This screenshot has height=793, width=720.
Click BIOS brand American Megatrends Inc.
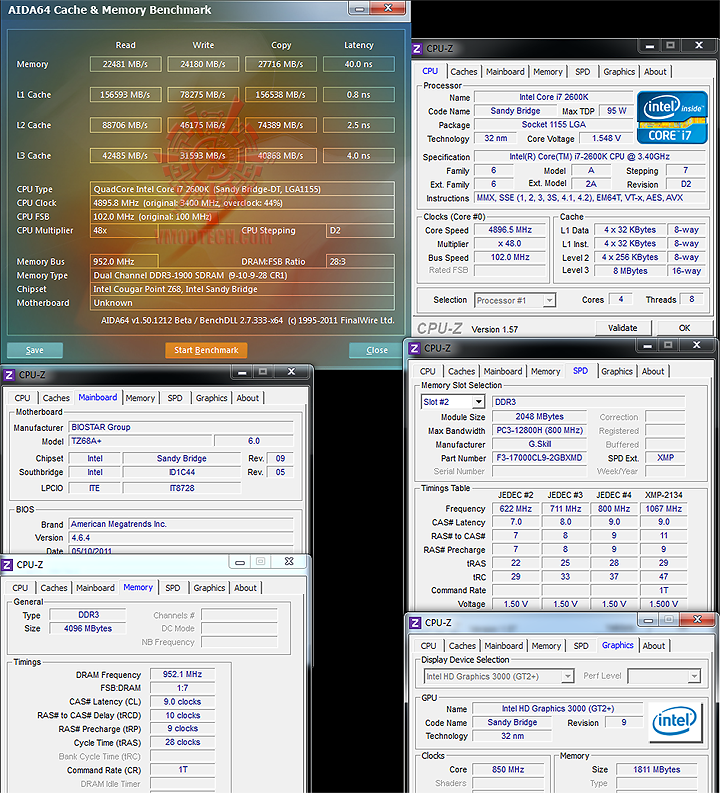tap(181, 524)
